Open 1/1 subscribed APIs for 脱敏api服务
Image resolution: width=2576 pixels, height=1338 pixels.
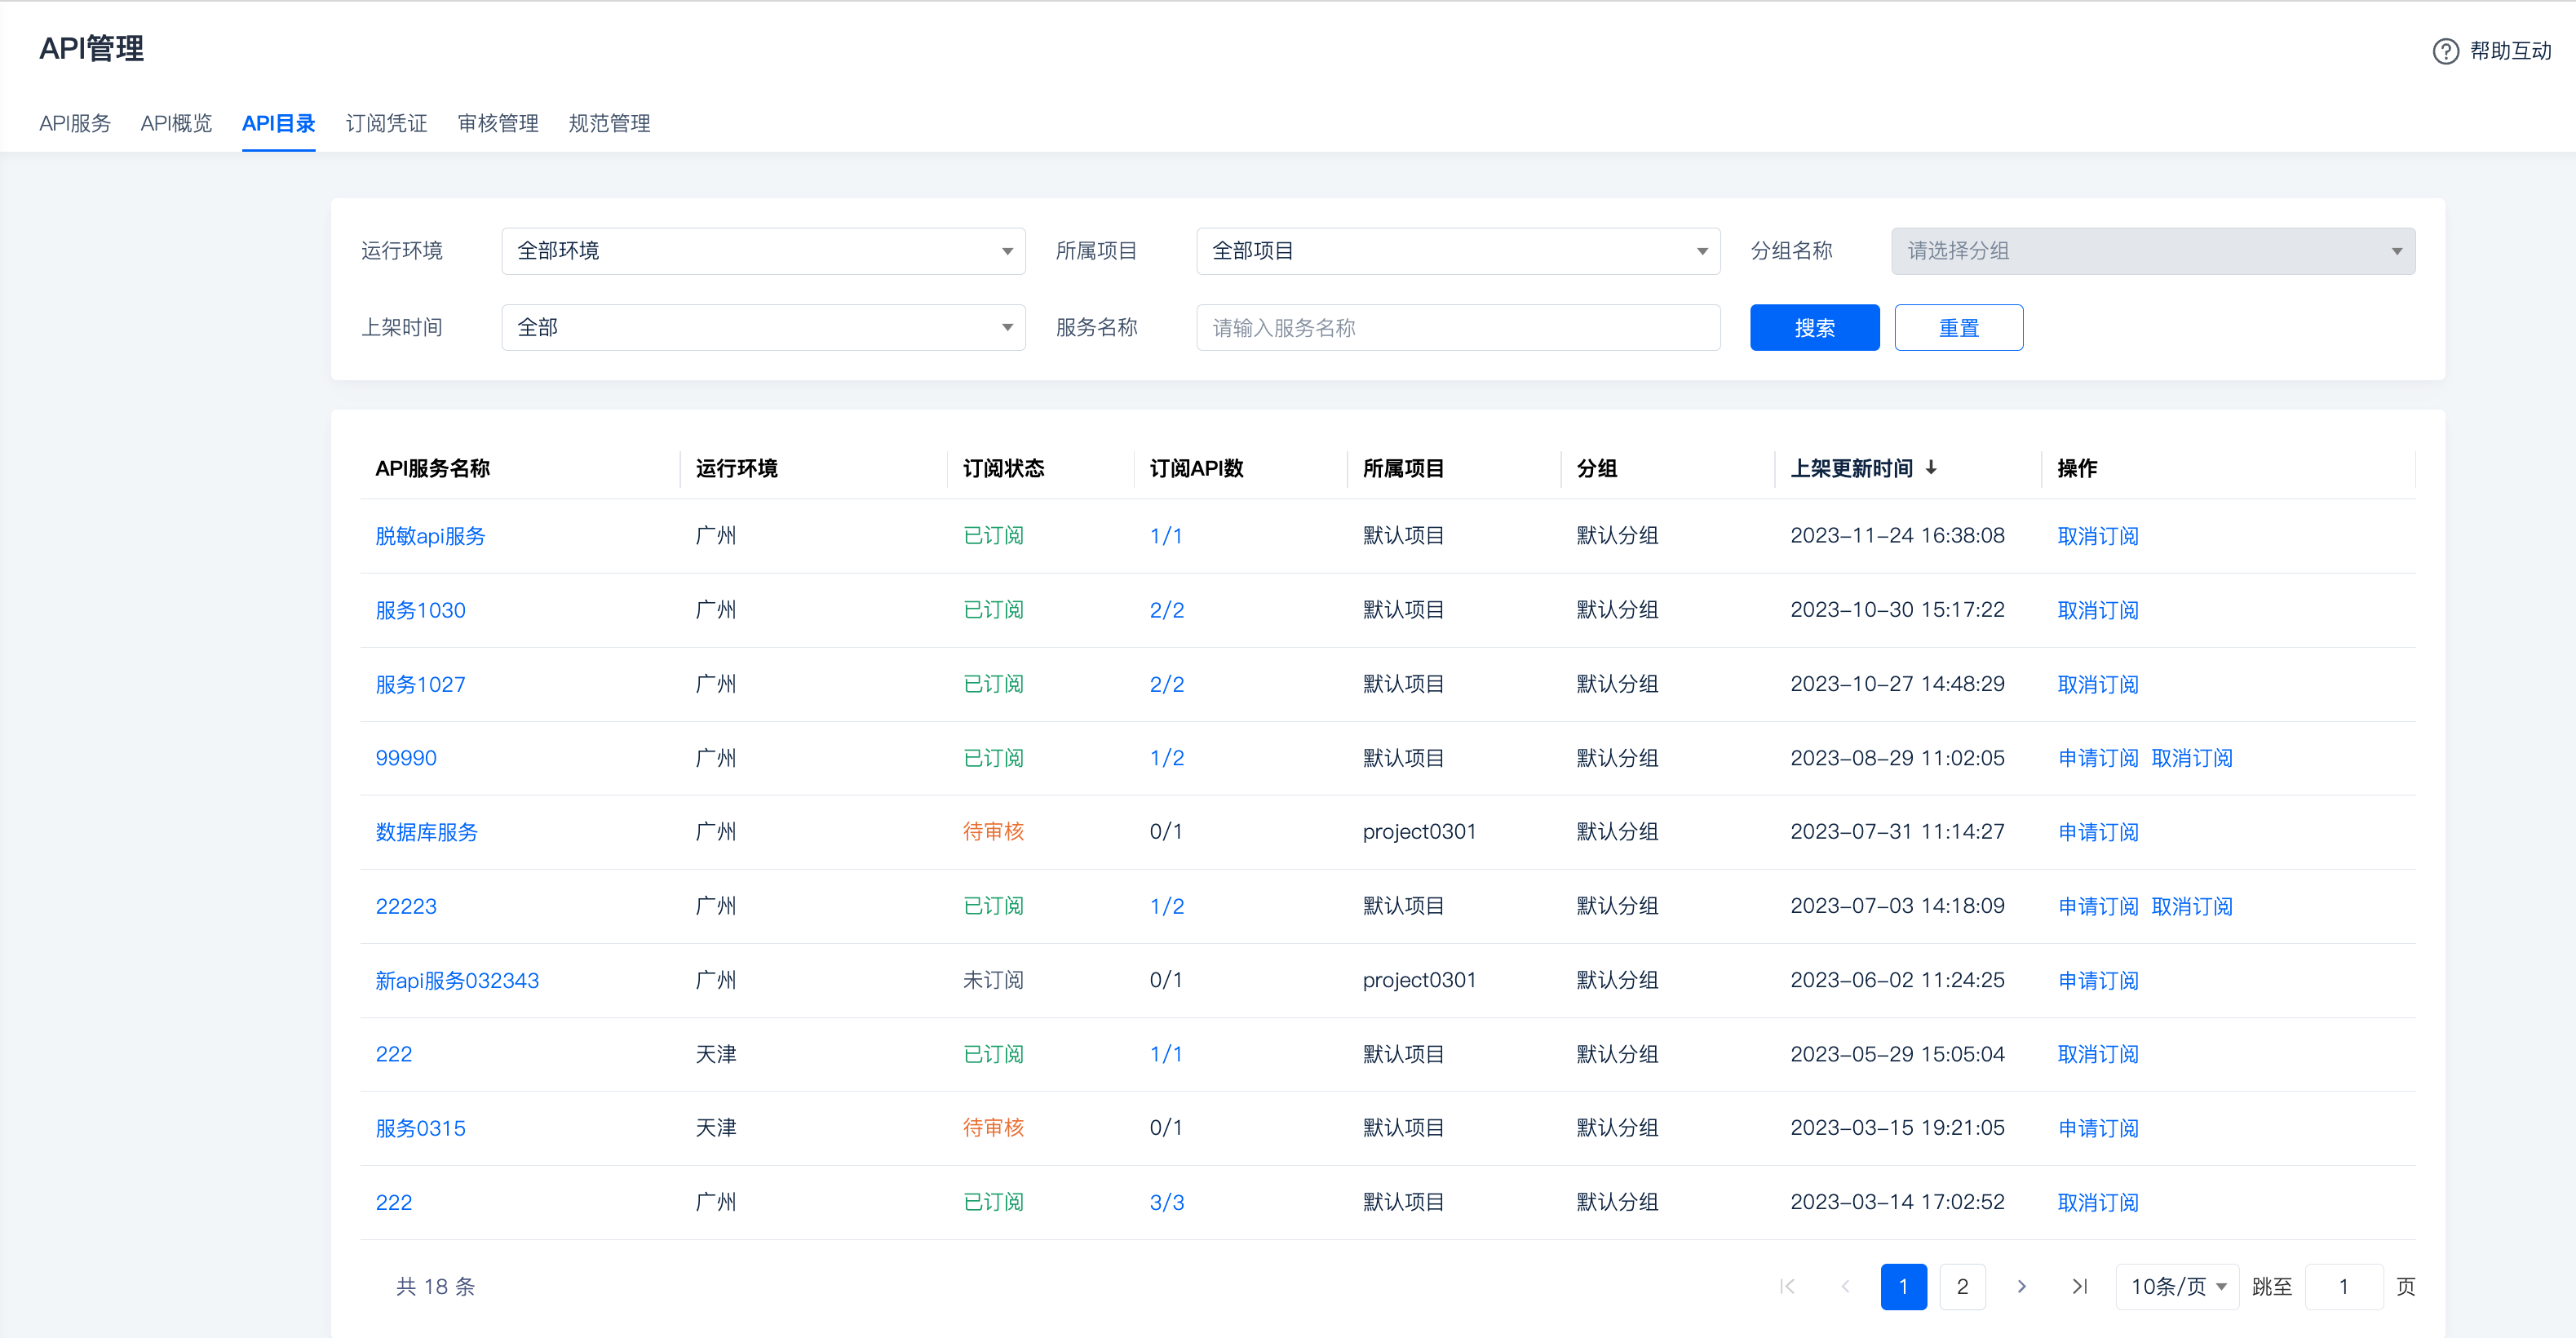pyautogui.click(x=1166, y=536)
